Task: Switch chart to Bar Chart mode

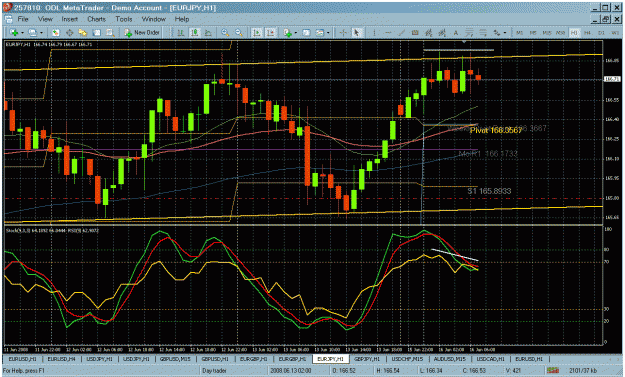Action: pos(181,33)
